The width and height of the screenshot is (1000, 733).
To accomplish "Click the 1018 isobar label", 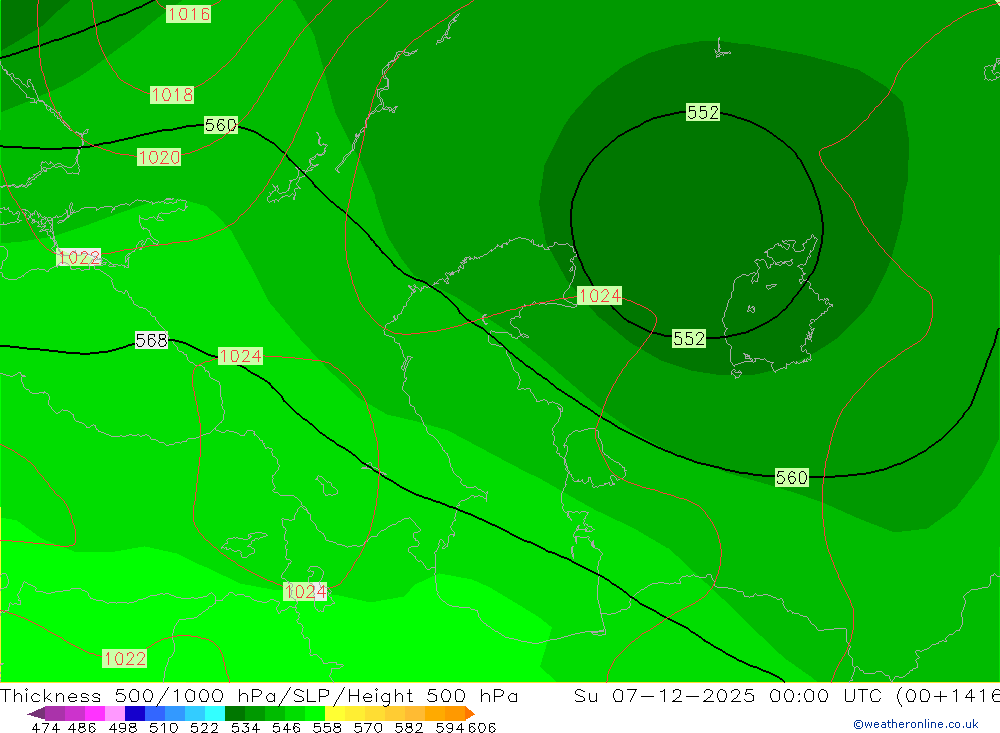I will coord(172,95).
